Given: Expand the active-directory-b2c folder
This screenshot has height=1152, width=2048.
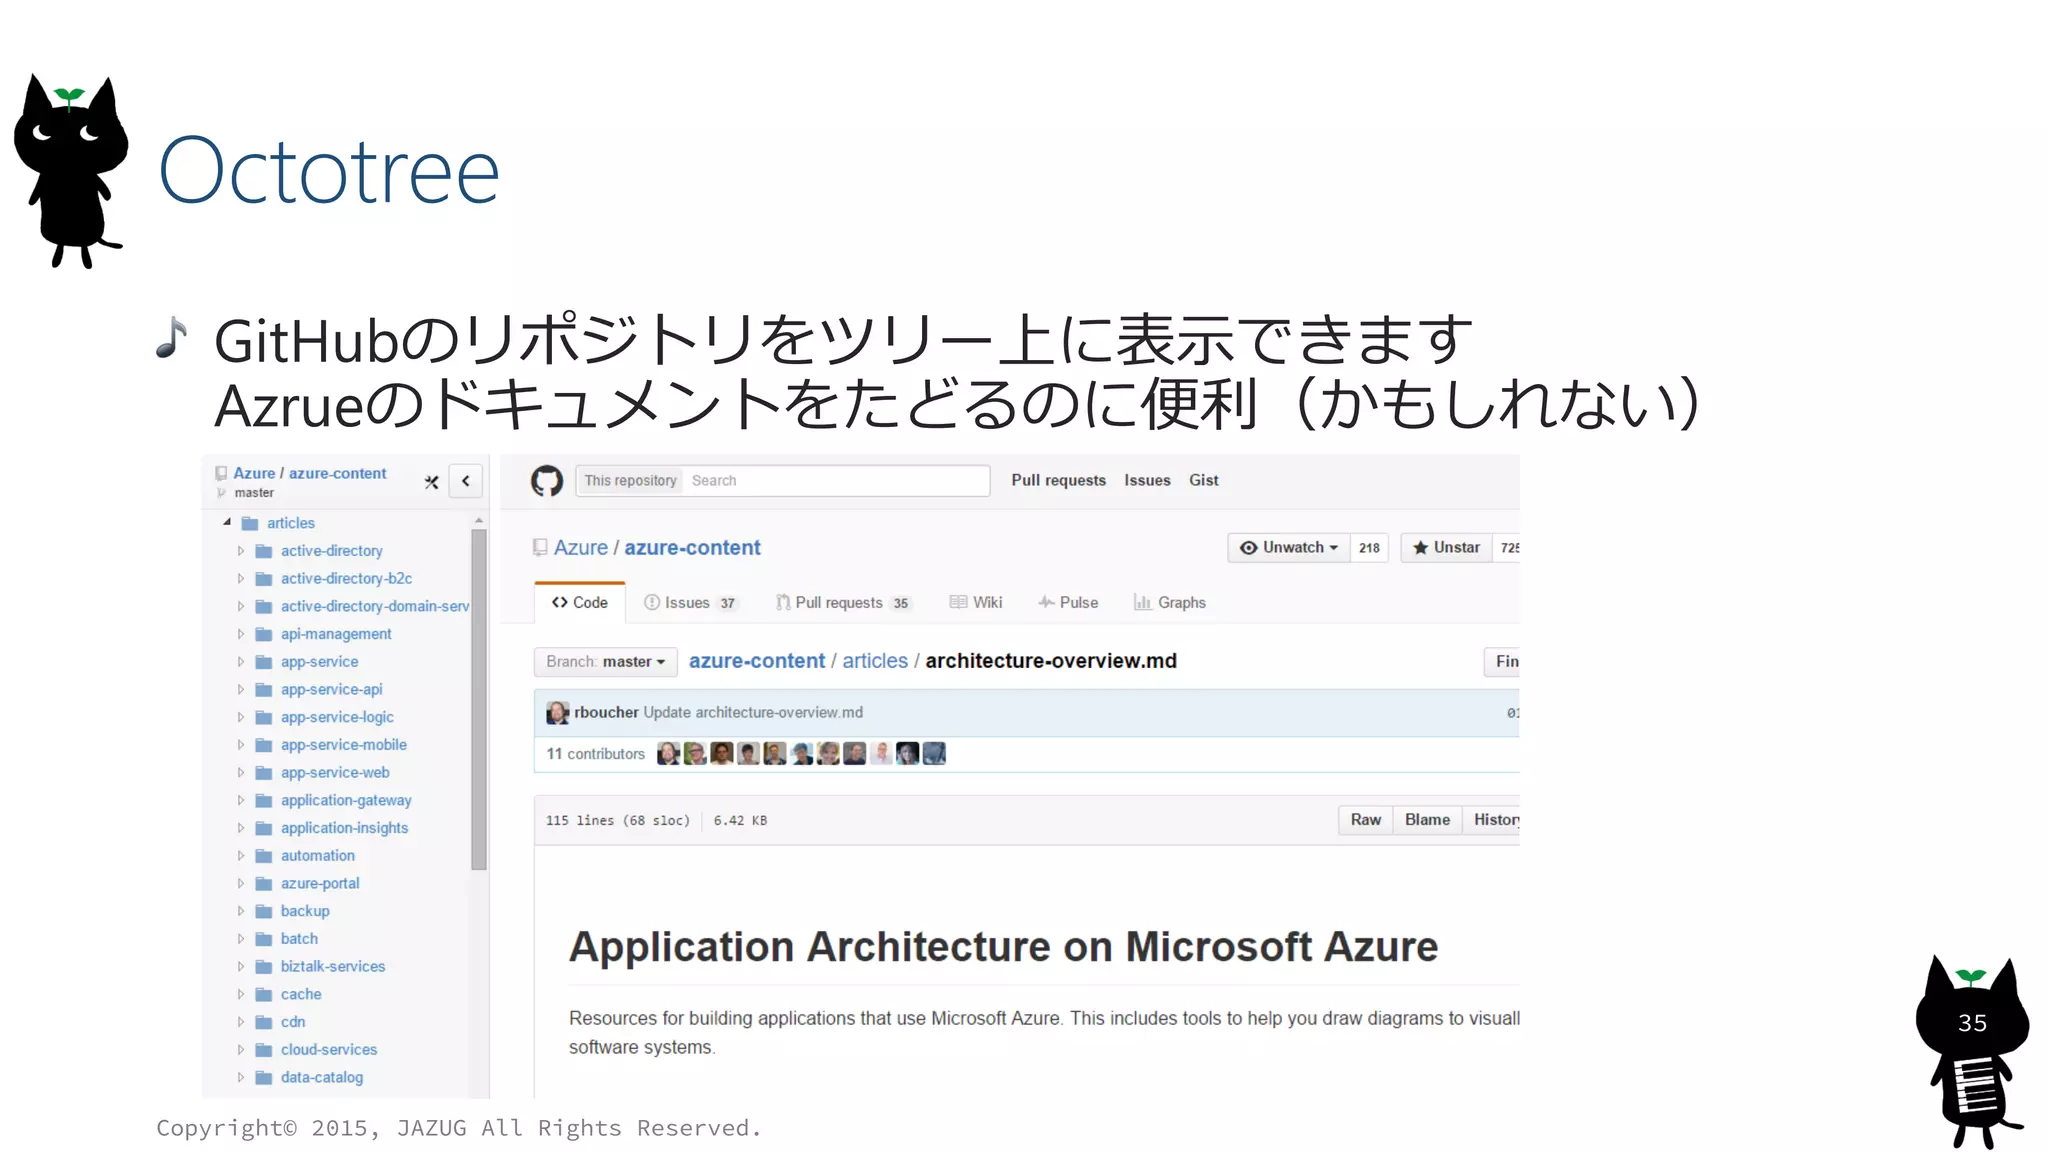Looking at the screenshot, I should [241, 579].
